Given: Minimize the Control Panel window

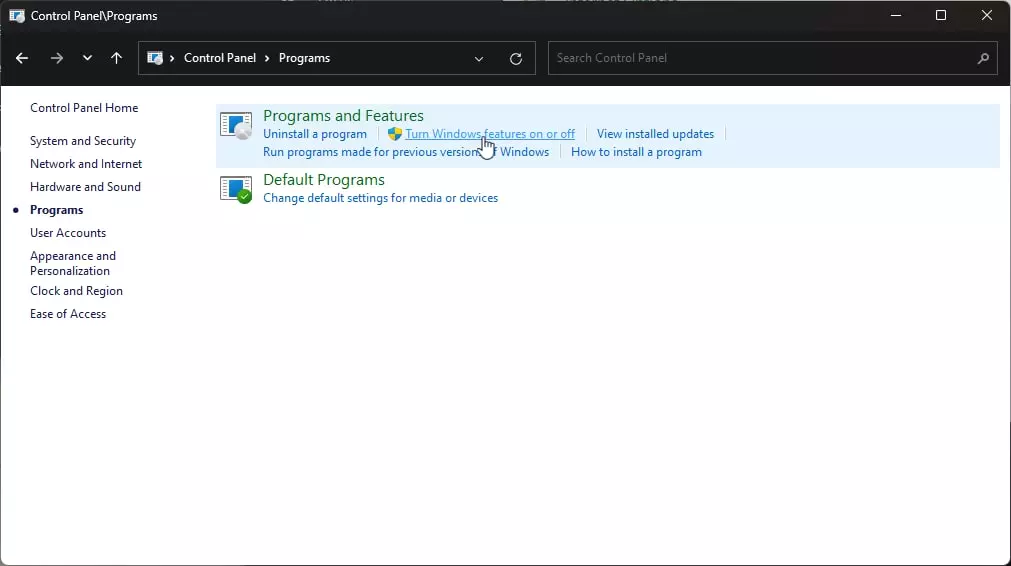Looking at the screenshot, I should [896, 15].
